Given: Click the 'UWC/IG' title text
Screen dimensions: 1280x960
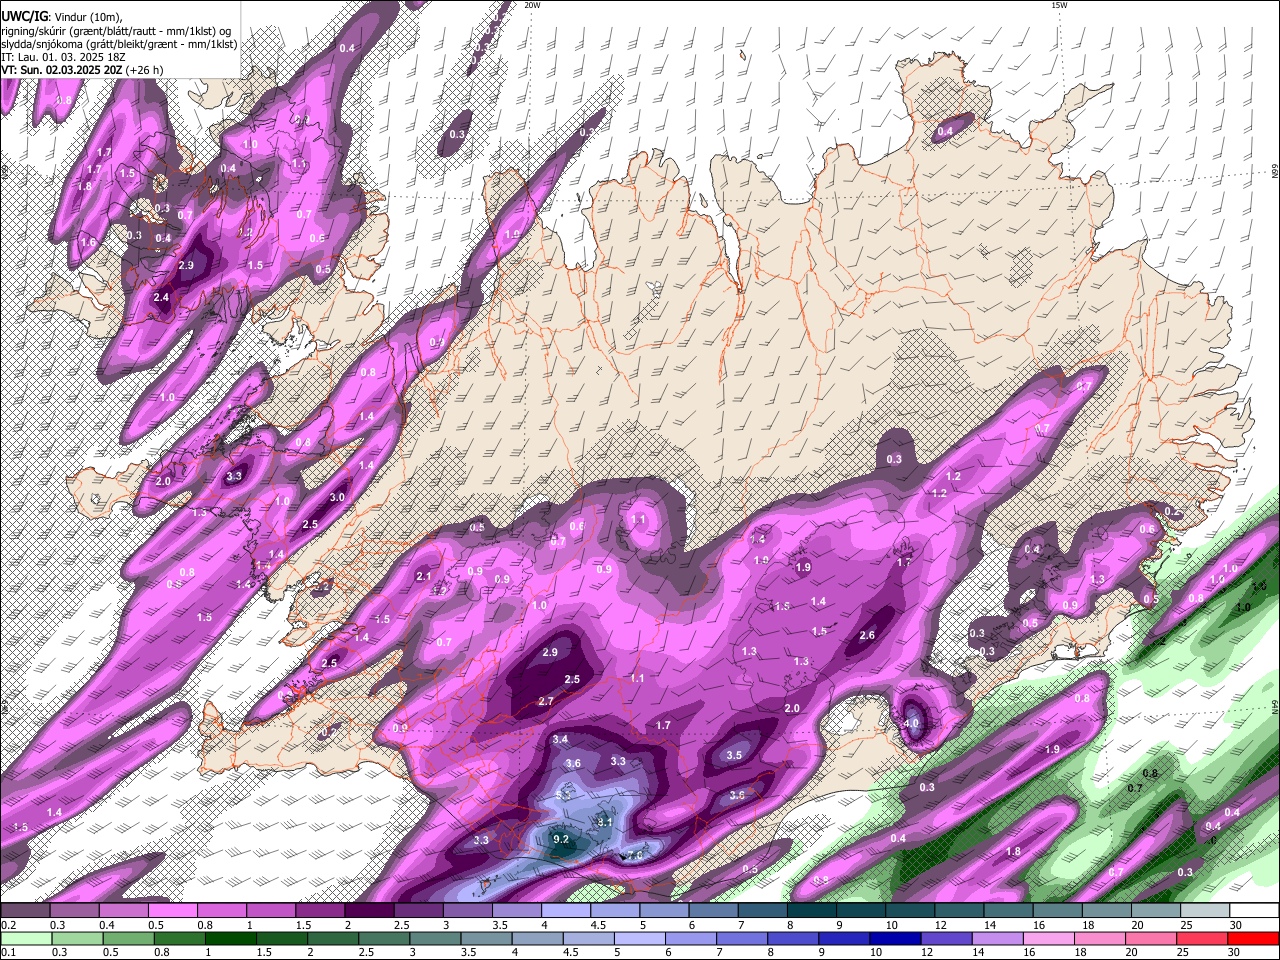Looking at the screenshot, I should click(x=23, y=17).
